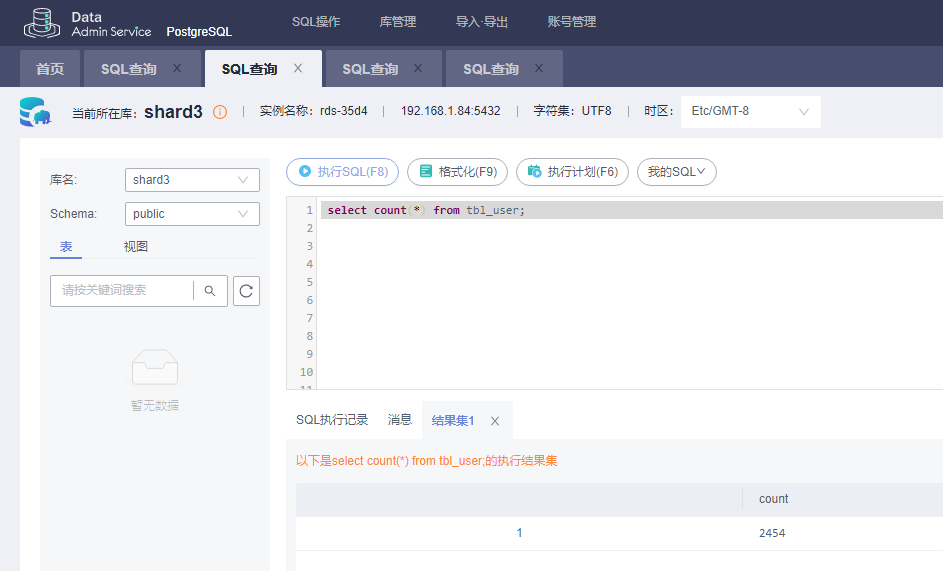943x571 pixels.
Task: Select the 结果集1 tab
Action: pos(453,421)
